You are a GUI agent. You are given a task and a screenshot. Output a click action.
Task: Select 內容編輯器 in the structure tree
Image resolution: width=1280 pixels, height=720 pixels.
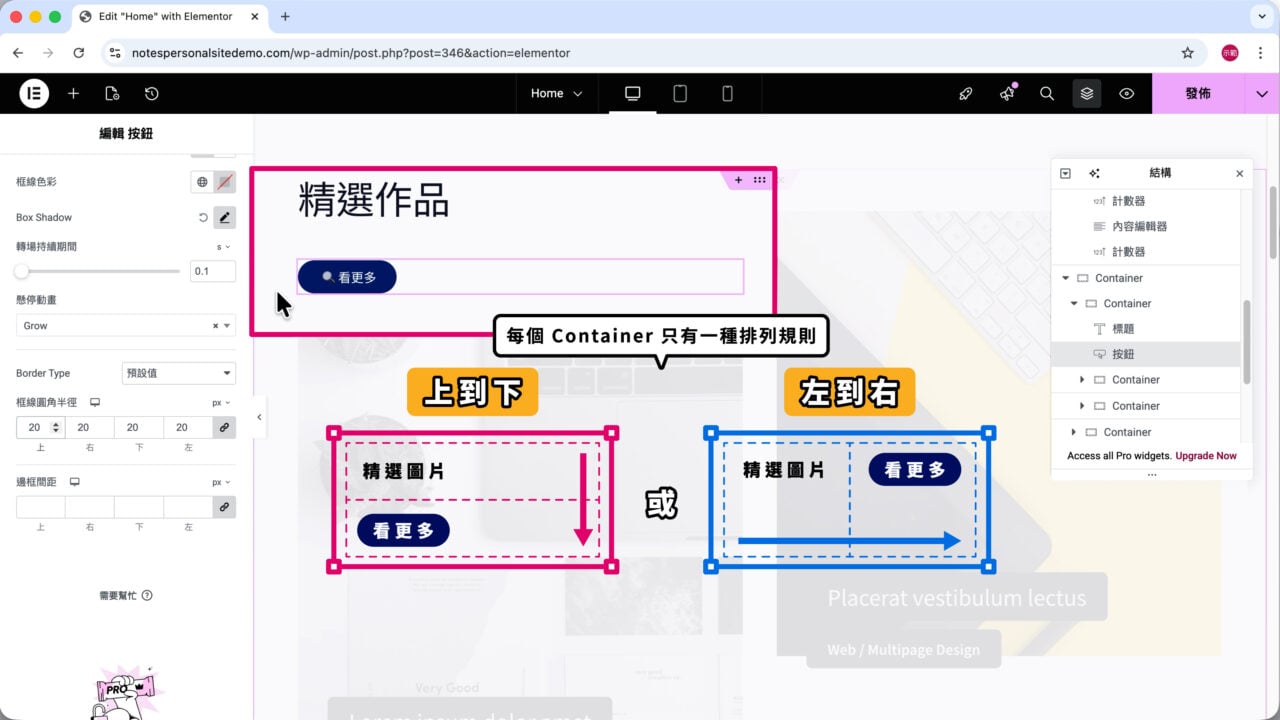click(1146, 226)
